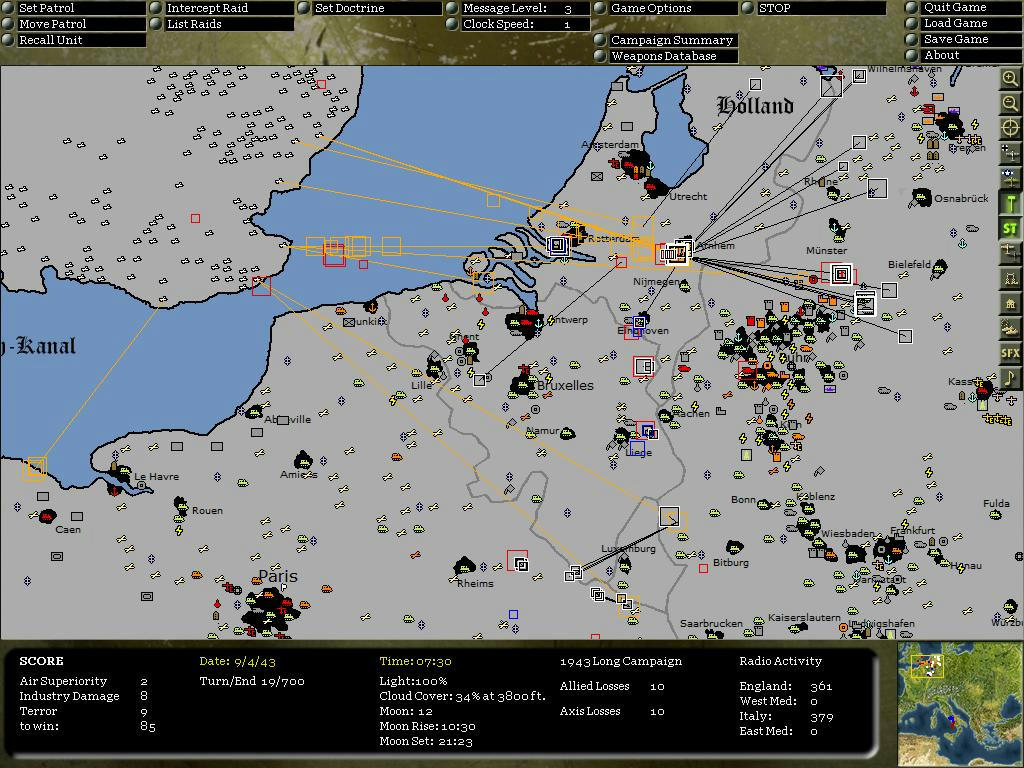Click the Paris city label
Viewport: 1024px width, 768px height.
(278, 576)
